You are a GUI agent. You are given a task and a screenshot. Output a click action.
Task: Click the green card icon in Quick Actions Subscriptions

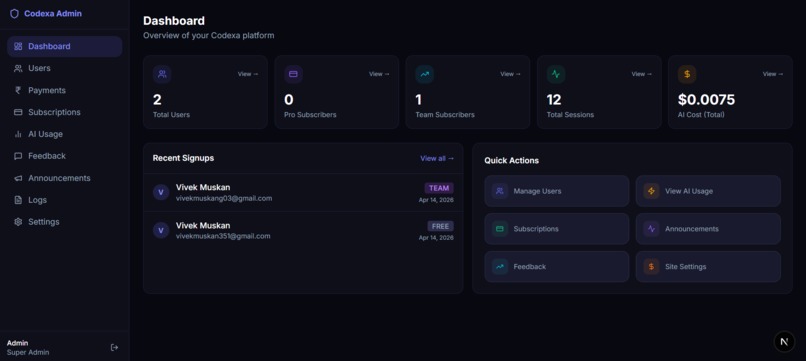point(500,229)
